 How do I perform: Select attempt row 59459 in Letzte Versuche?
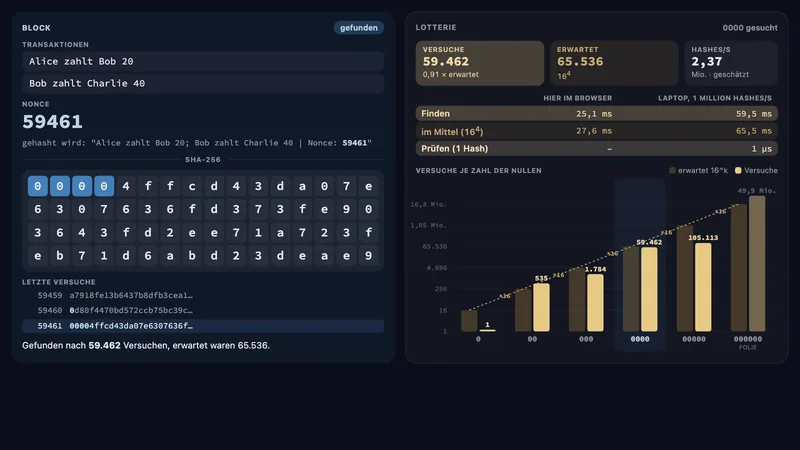(203, 295)
